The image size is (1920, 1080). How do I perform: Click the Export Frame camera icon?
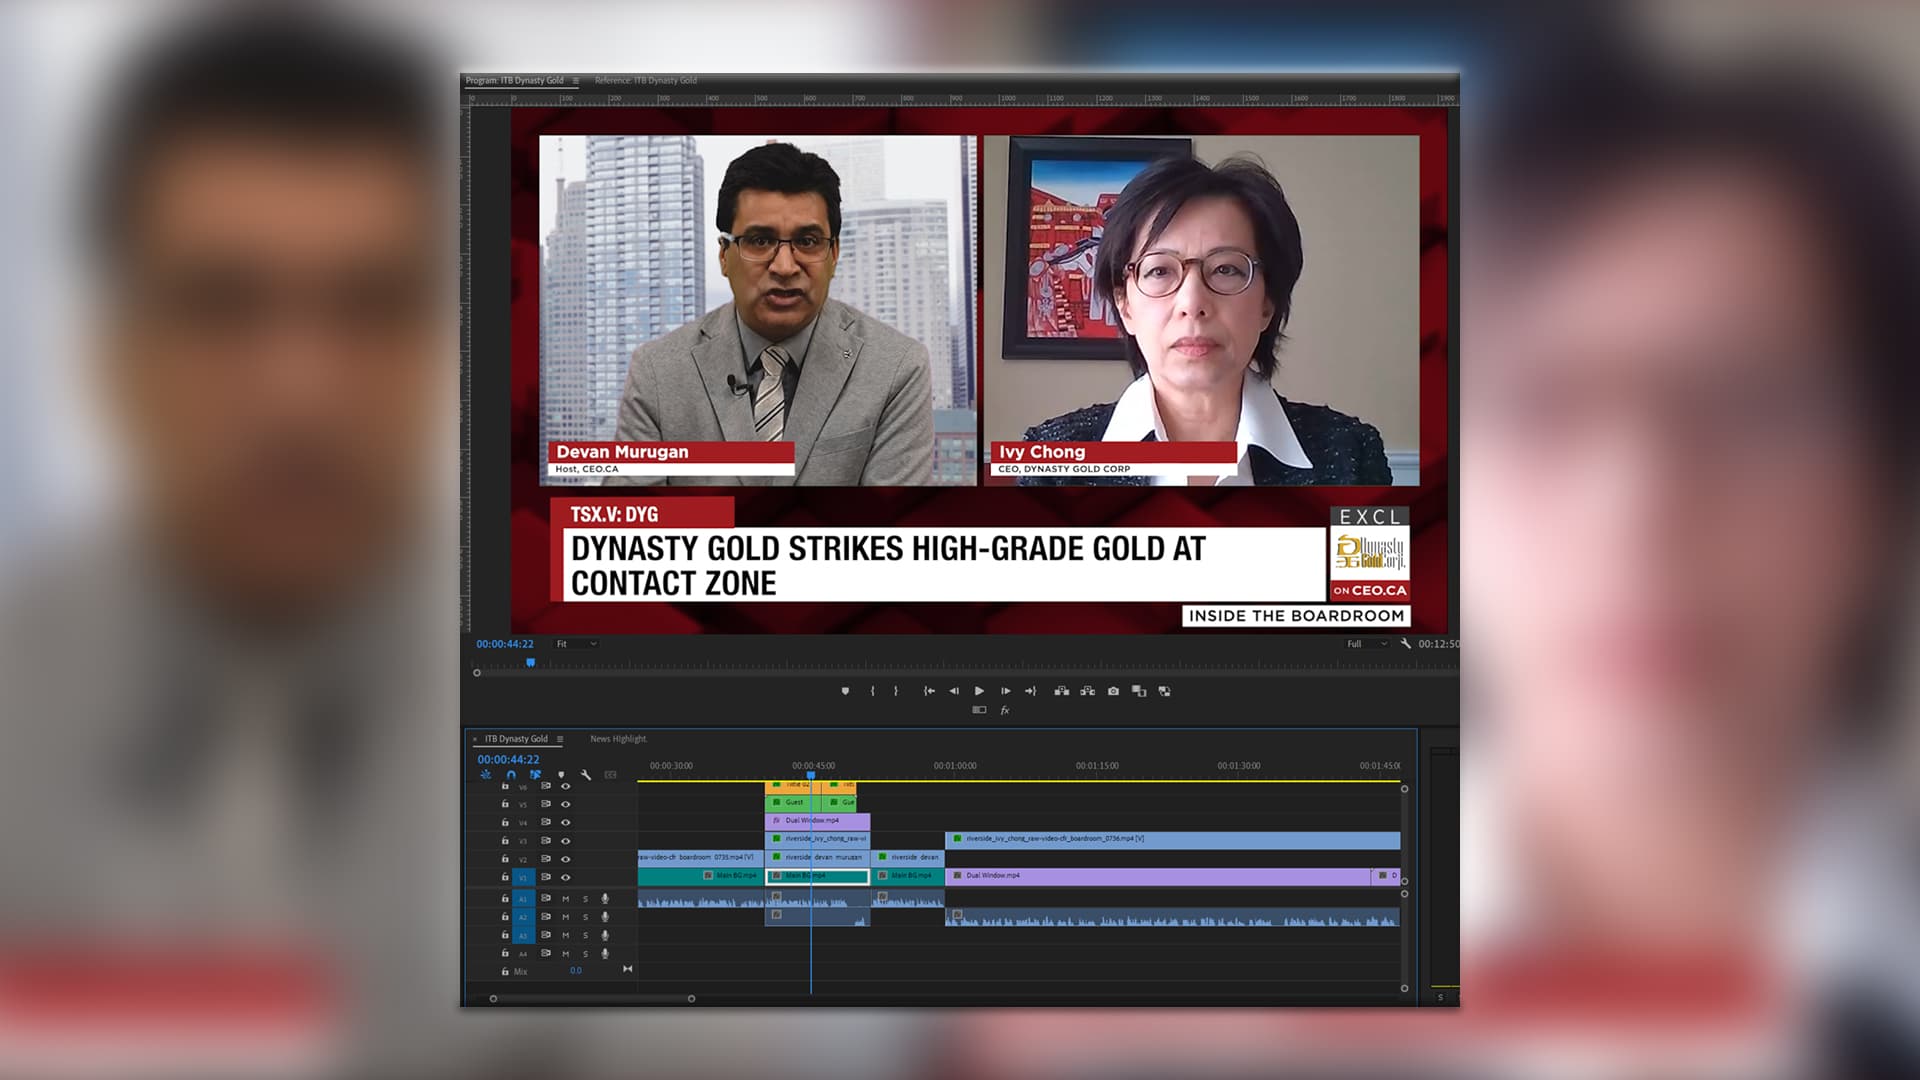(x=1113, y=691)
